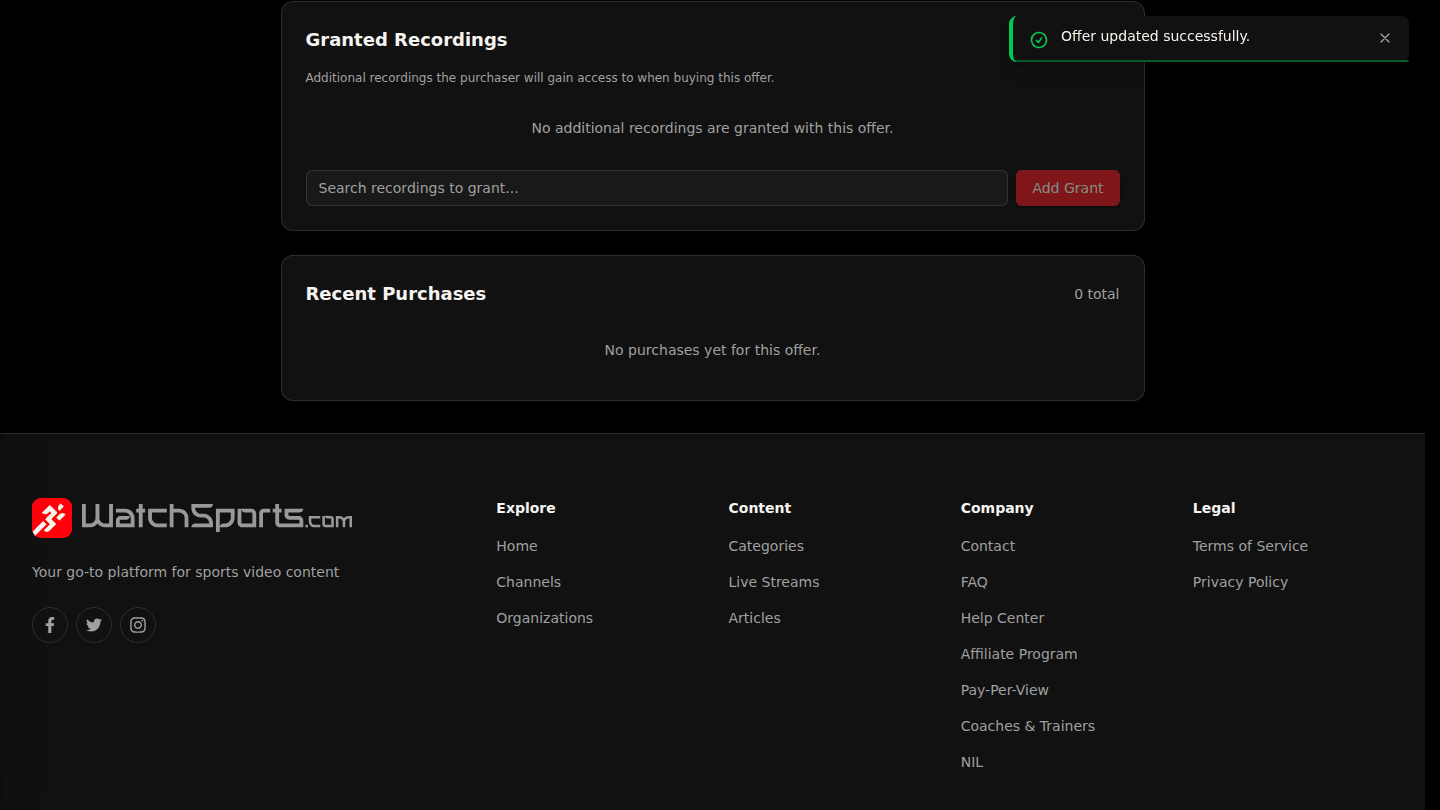The height and width of the screenshot is (810, 1440).
Task: Click the go-to platform tagline text
Action: (186, 572)
